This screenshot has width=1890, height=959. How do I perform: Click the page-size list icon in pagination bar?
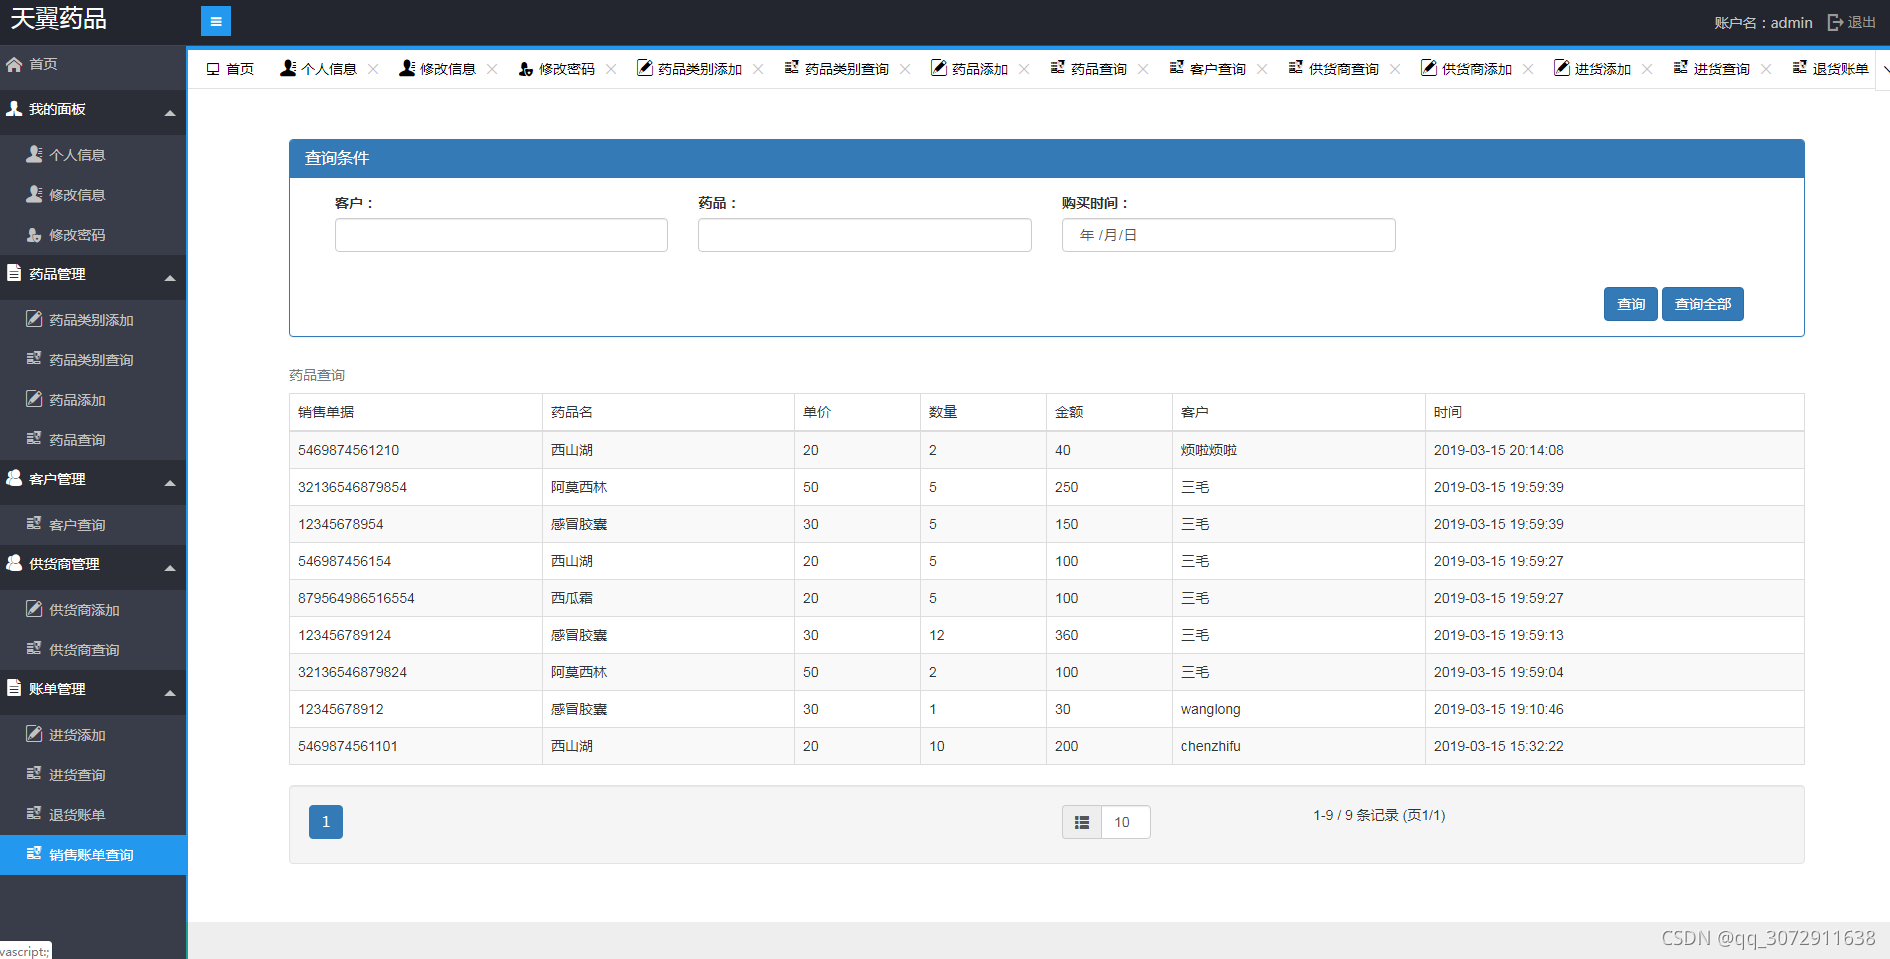pyautogui.click(x=1082, y=822)
